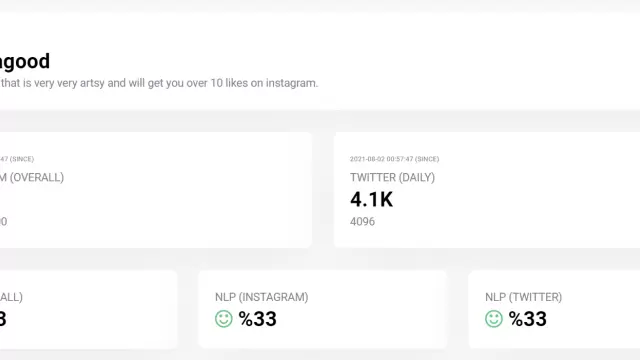Click the bold value in the bottom-left card
The height and width of the screenshot is (360, 640).
point(3,319)
